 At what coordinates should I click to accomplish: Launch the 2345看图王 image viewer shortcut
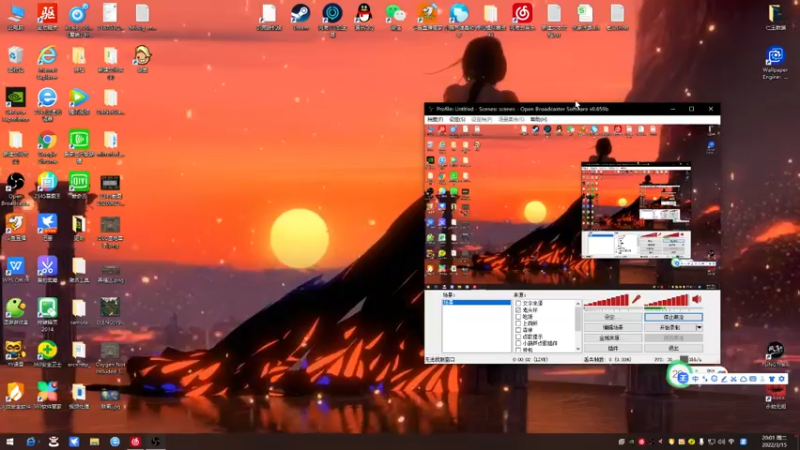(47, 186)
